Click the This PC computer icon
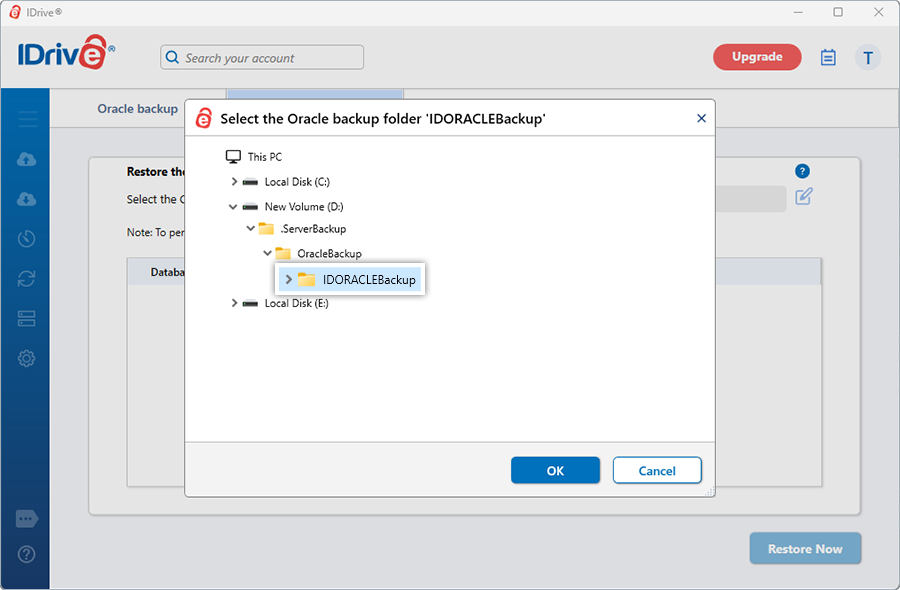 tap(233, 157)
